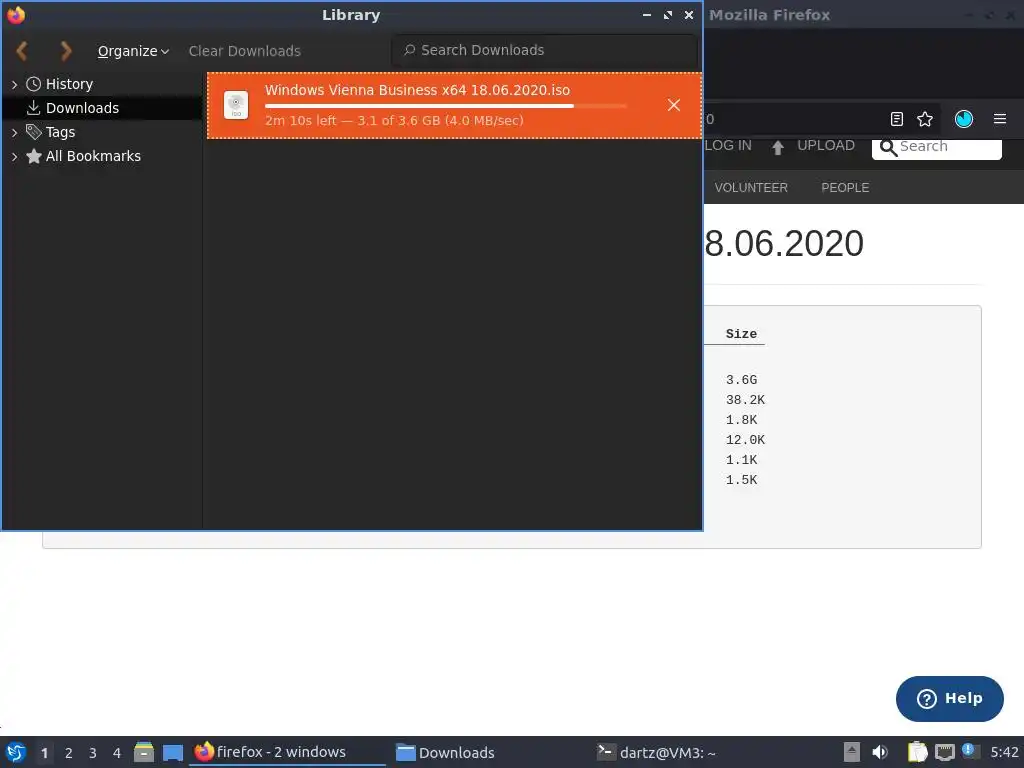Bookmark this page with the star icon

925,119
